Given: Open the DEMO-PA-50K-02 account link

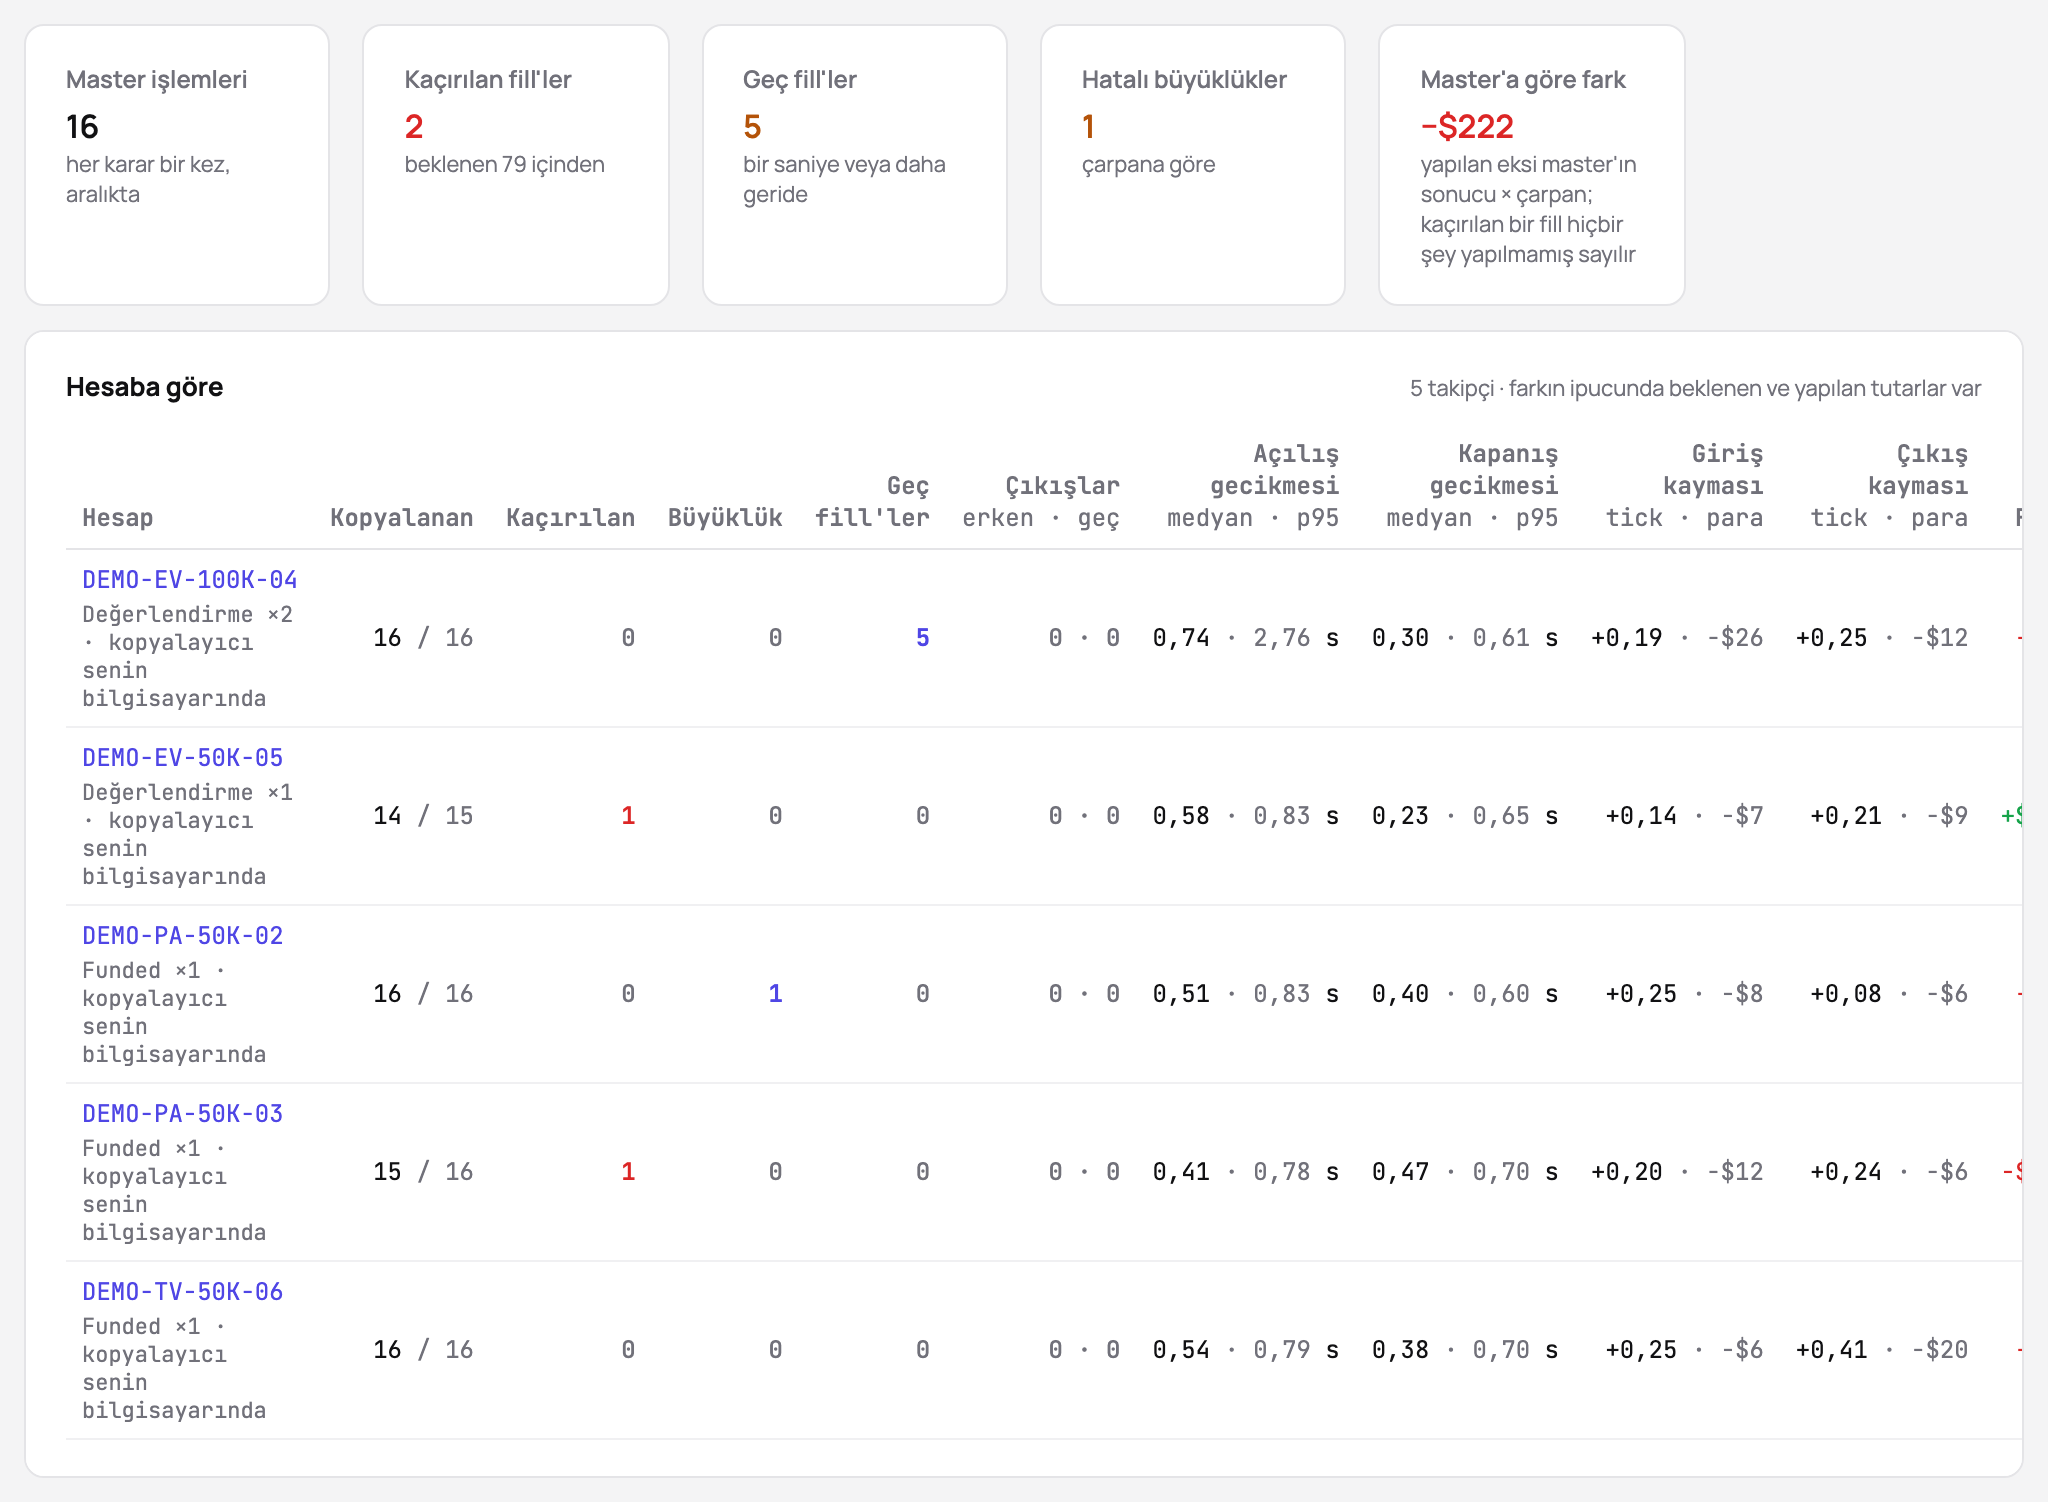Looking at the screenshot, I should [x=183, y=936].
